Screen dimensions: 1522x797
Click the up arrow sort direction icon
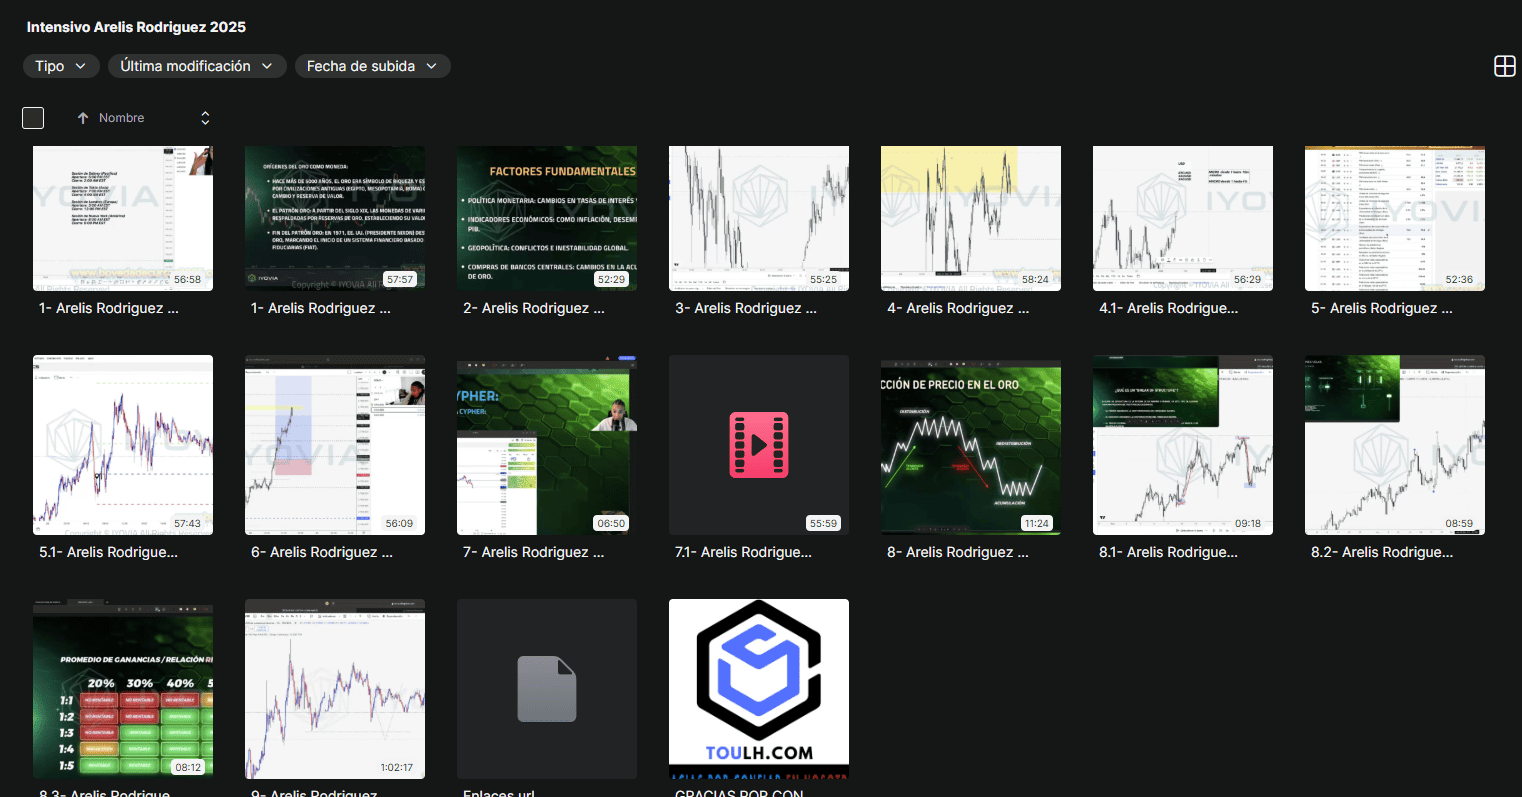[83, 118]
